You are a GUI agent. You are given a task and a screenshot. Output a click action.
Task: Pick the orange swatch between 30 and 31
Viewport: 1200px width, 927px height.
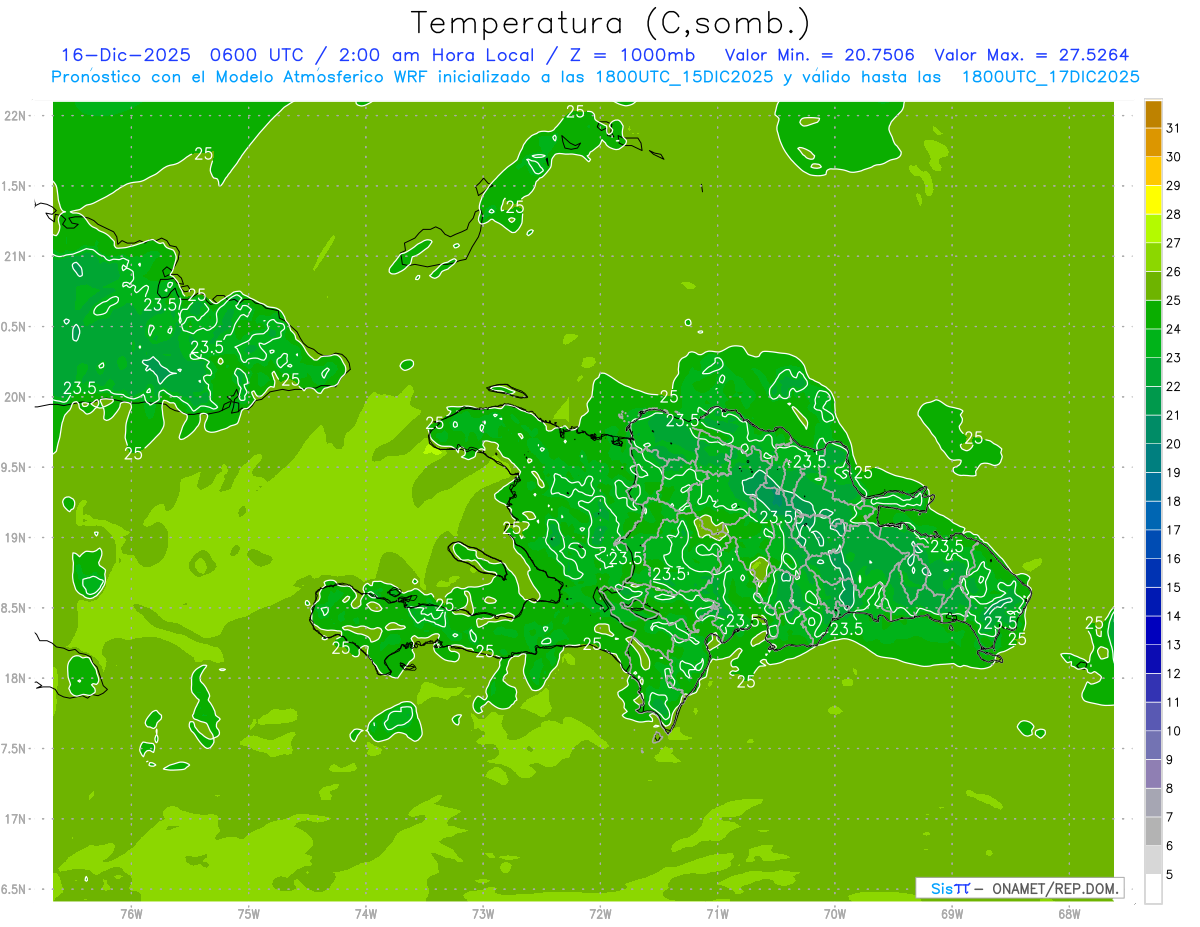click(x=1153, y=143)
